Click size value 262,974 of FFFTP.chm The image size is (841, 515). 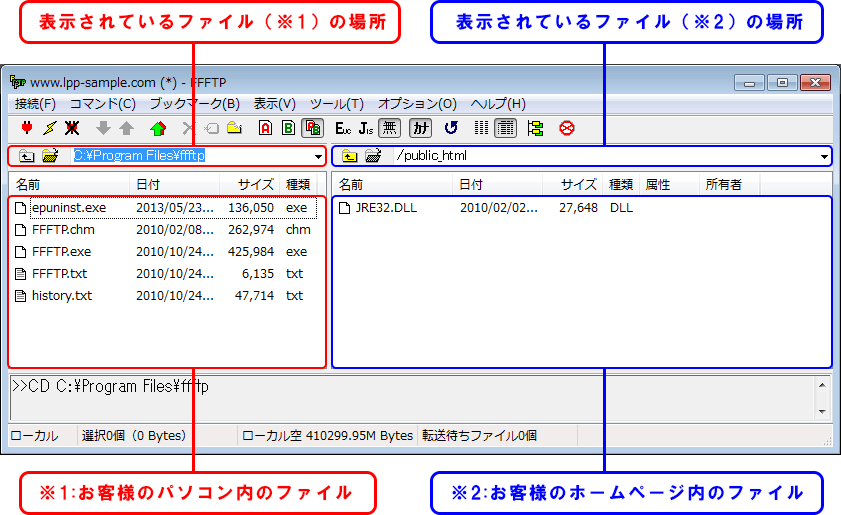tap(251, 230)
